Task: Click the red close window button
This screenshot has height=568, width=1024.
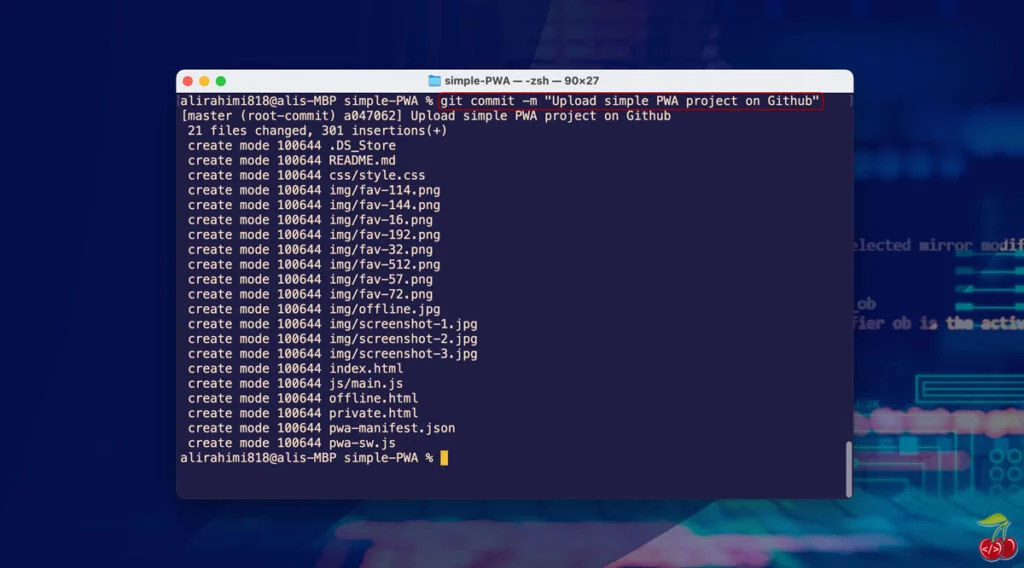Action: pyautogui.click(x=188, y=81)
